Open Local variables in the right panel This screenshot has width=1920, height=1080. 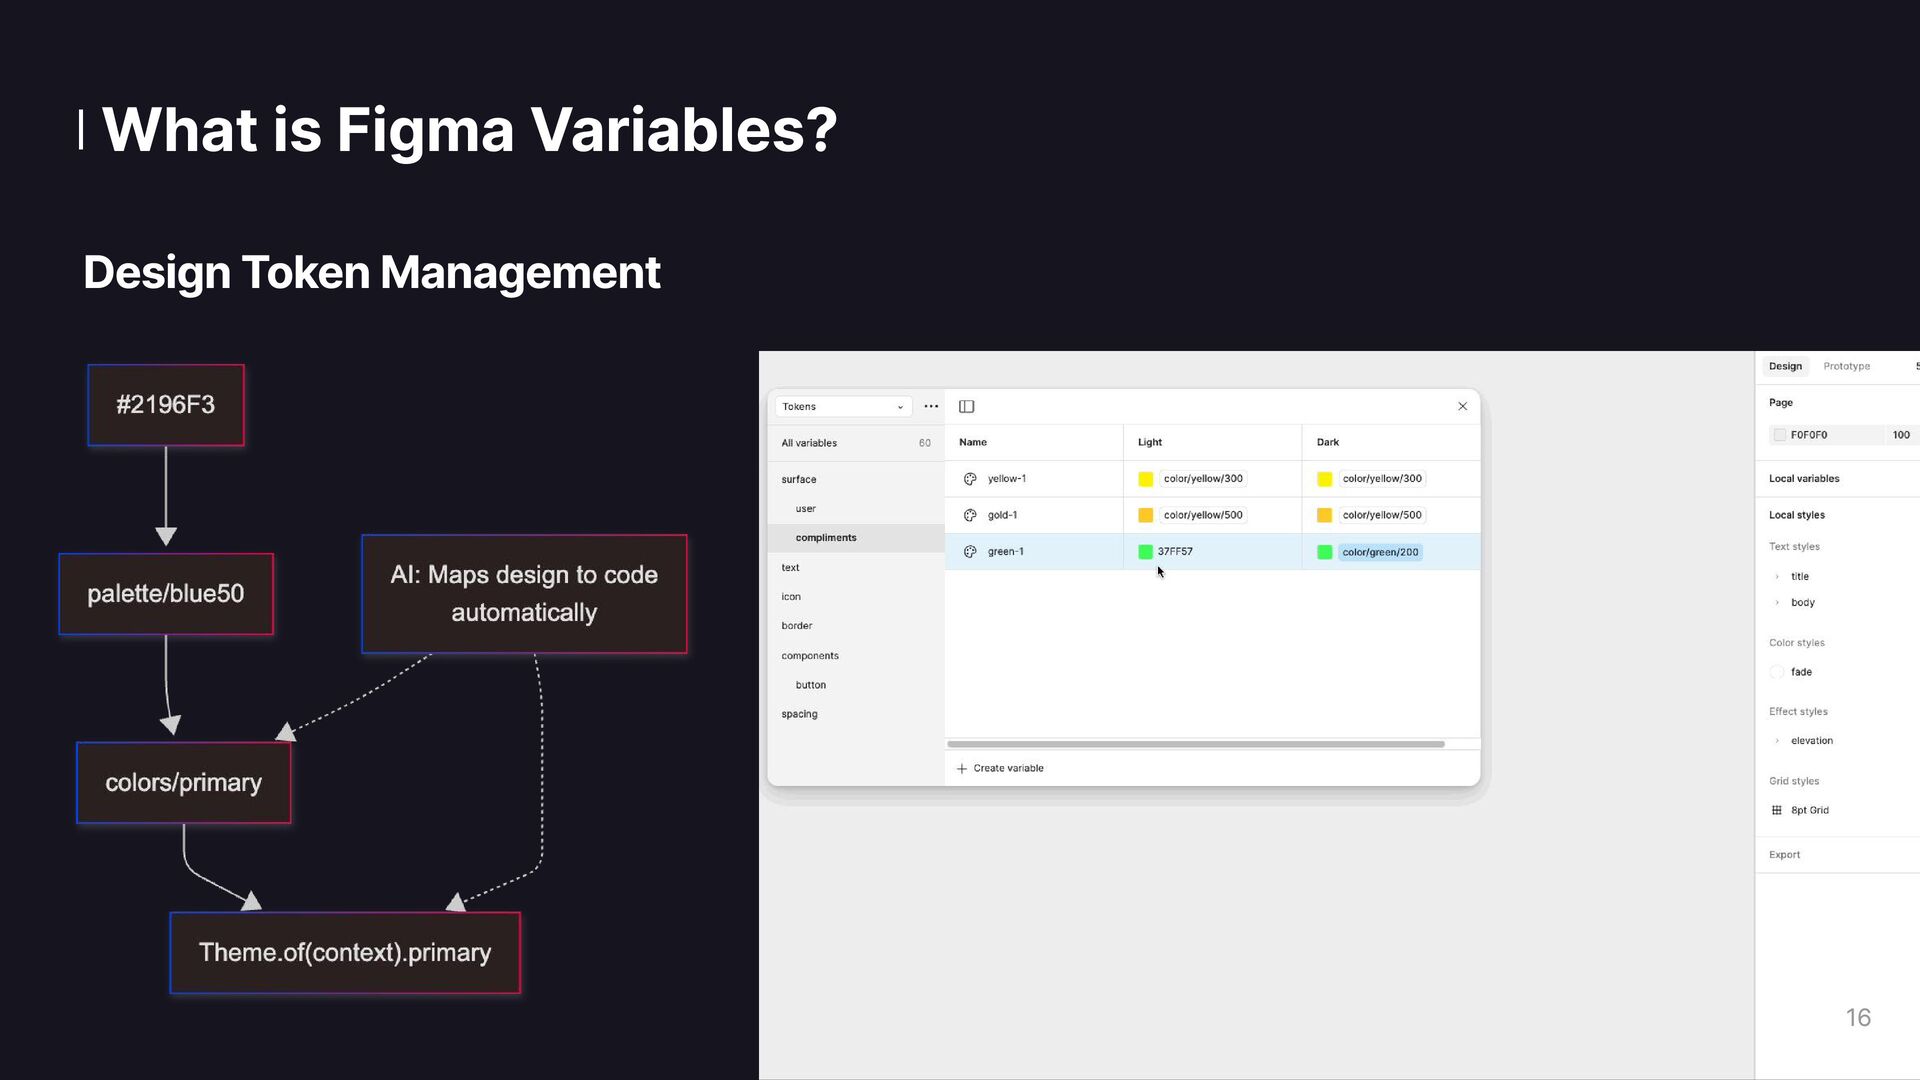1804,478
